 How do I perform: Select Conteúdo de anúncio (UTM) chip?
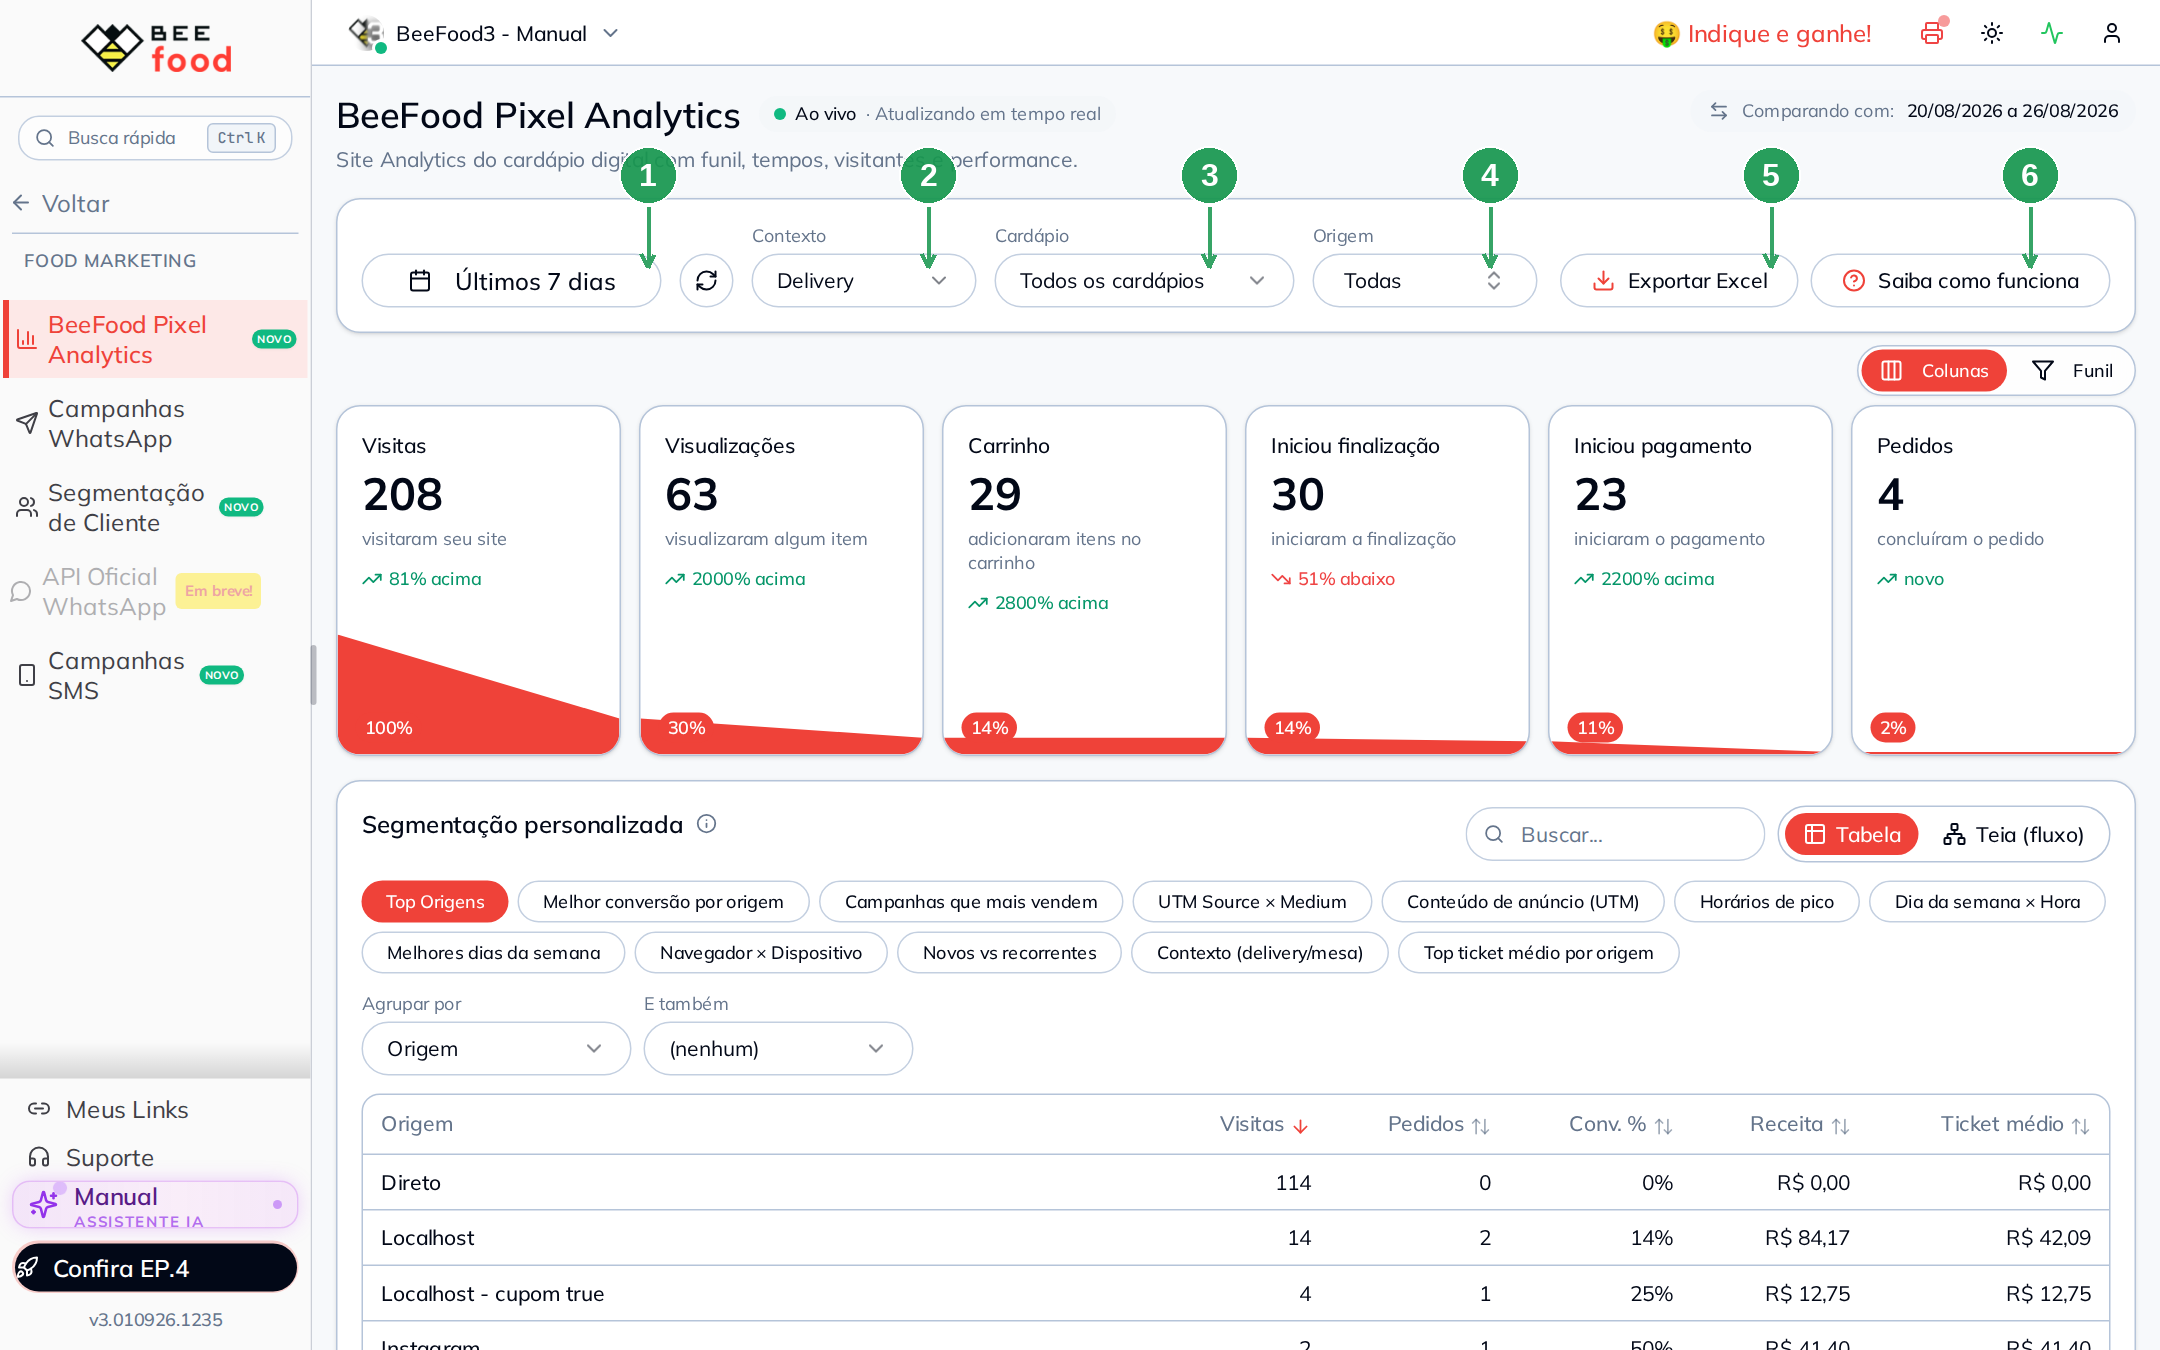pyautogui.click(x=1522, y=901)
